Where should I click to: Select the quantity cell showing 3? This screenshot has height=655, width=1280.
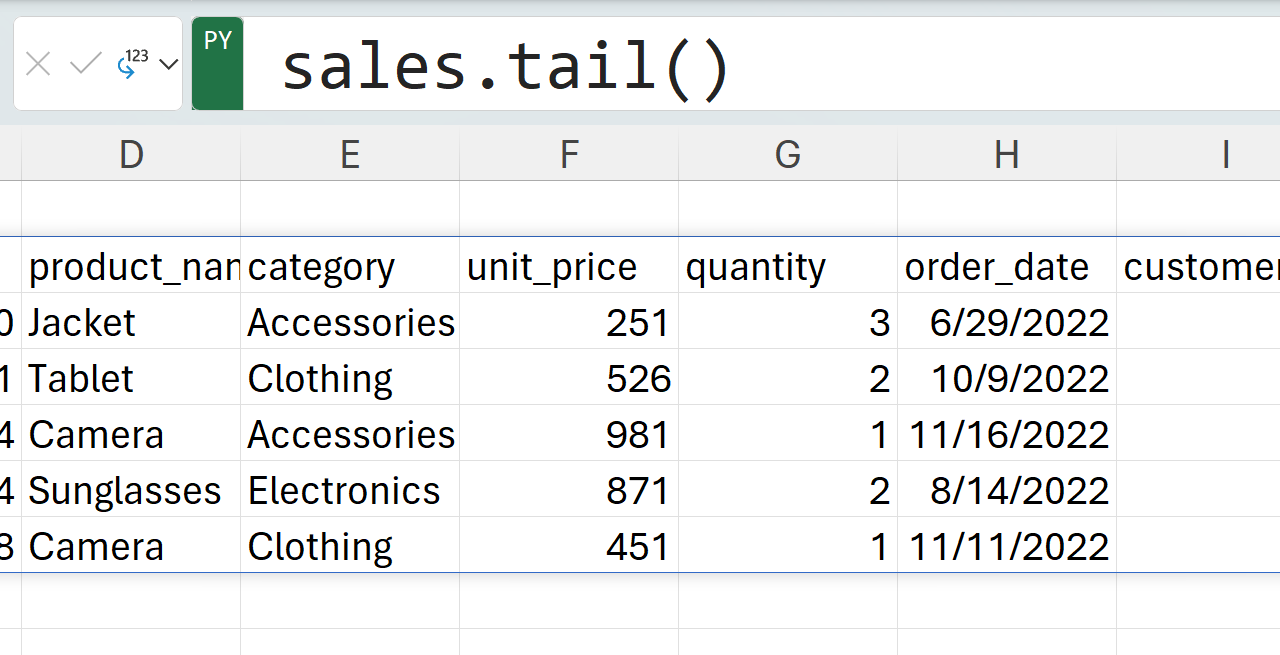pos(787,323)
